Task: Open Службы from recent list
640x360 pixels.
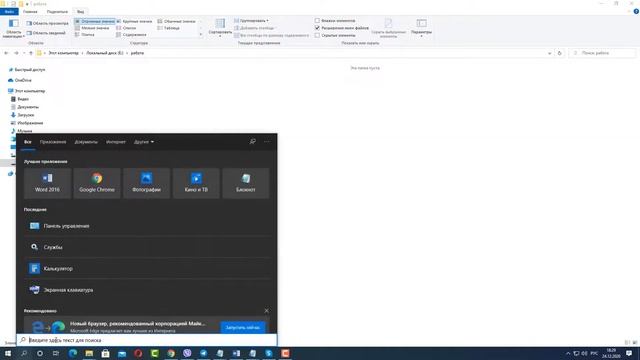Action: click(x=148, y=247)
